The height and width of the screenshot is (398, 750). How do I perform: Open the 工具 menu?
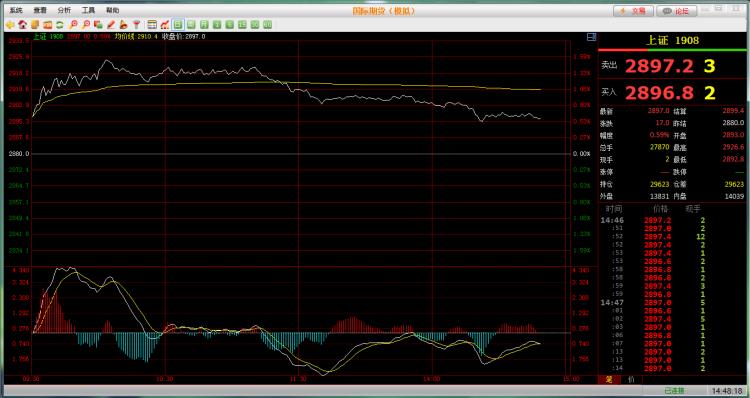(x=88, y=10)
